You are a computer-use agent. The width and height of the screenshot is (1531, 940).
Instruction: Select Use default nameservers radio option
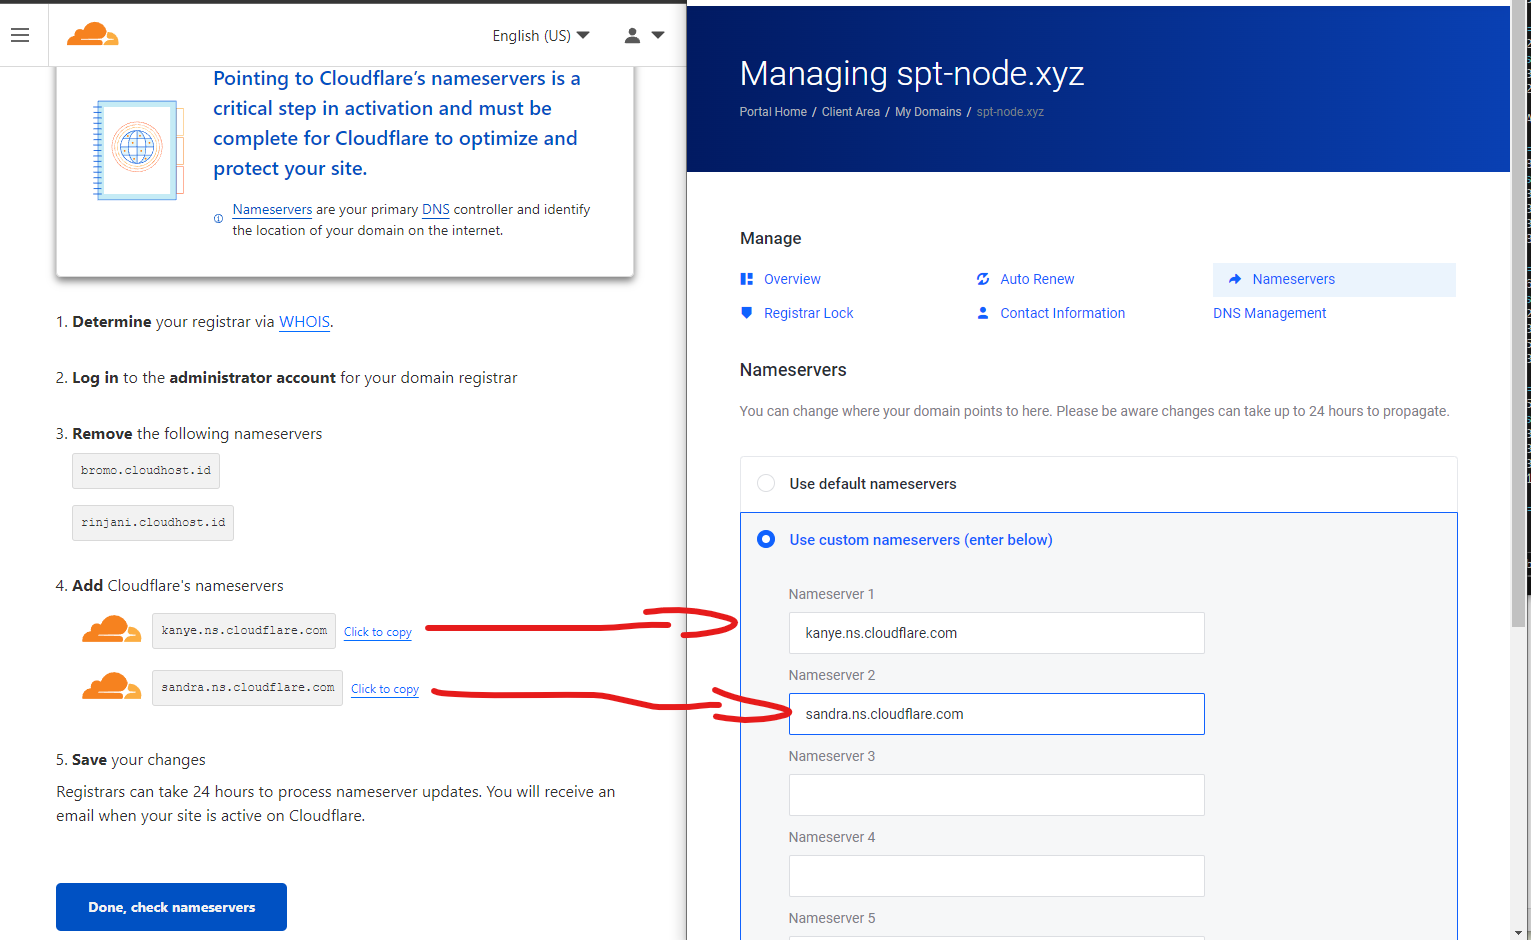point(766,484)
